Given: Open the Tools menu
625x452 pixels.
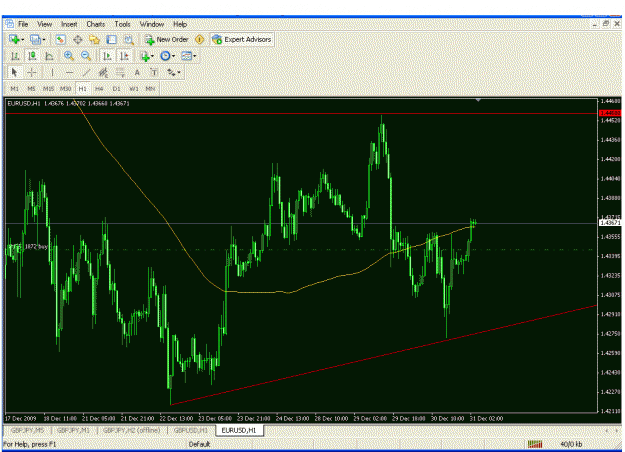Looking at the screenshot, I should pyautogui.click(x=122, y=24).
